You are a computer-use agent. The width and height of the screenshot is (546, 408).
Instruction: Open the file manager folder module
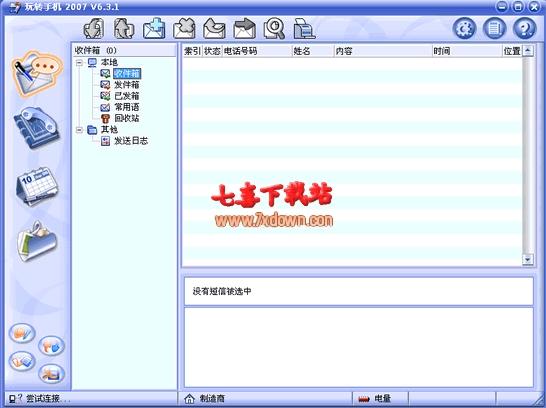click(x=37, y=242)
